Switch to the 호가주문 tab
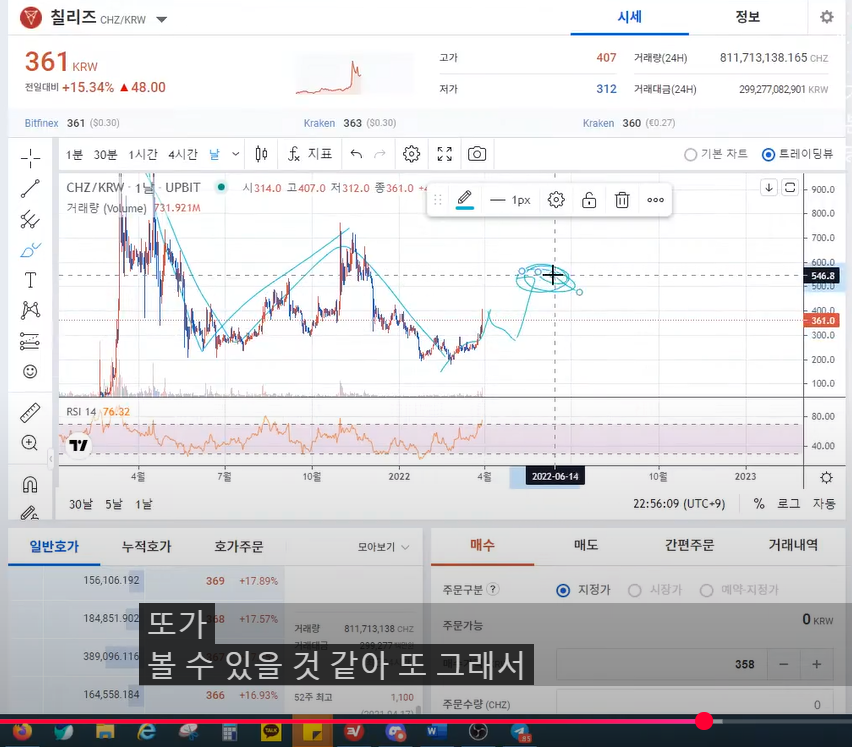The height and width of the screenshot is (747, 852). pyautogui.click(x=239, y=547)
